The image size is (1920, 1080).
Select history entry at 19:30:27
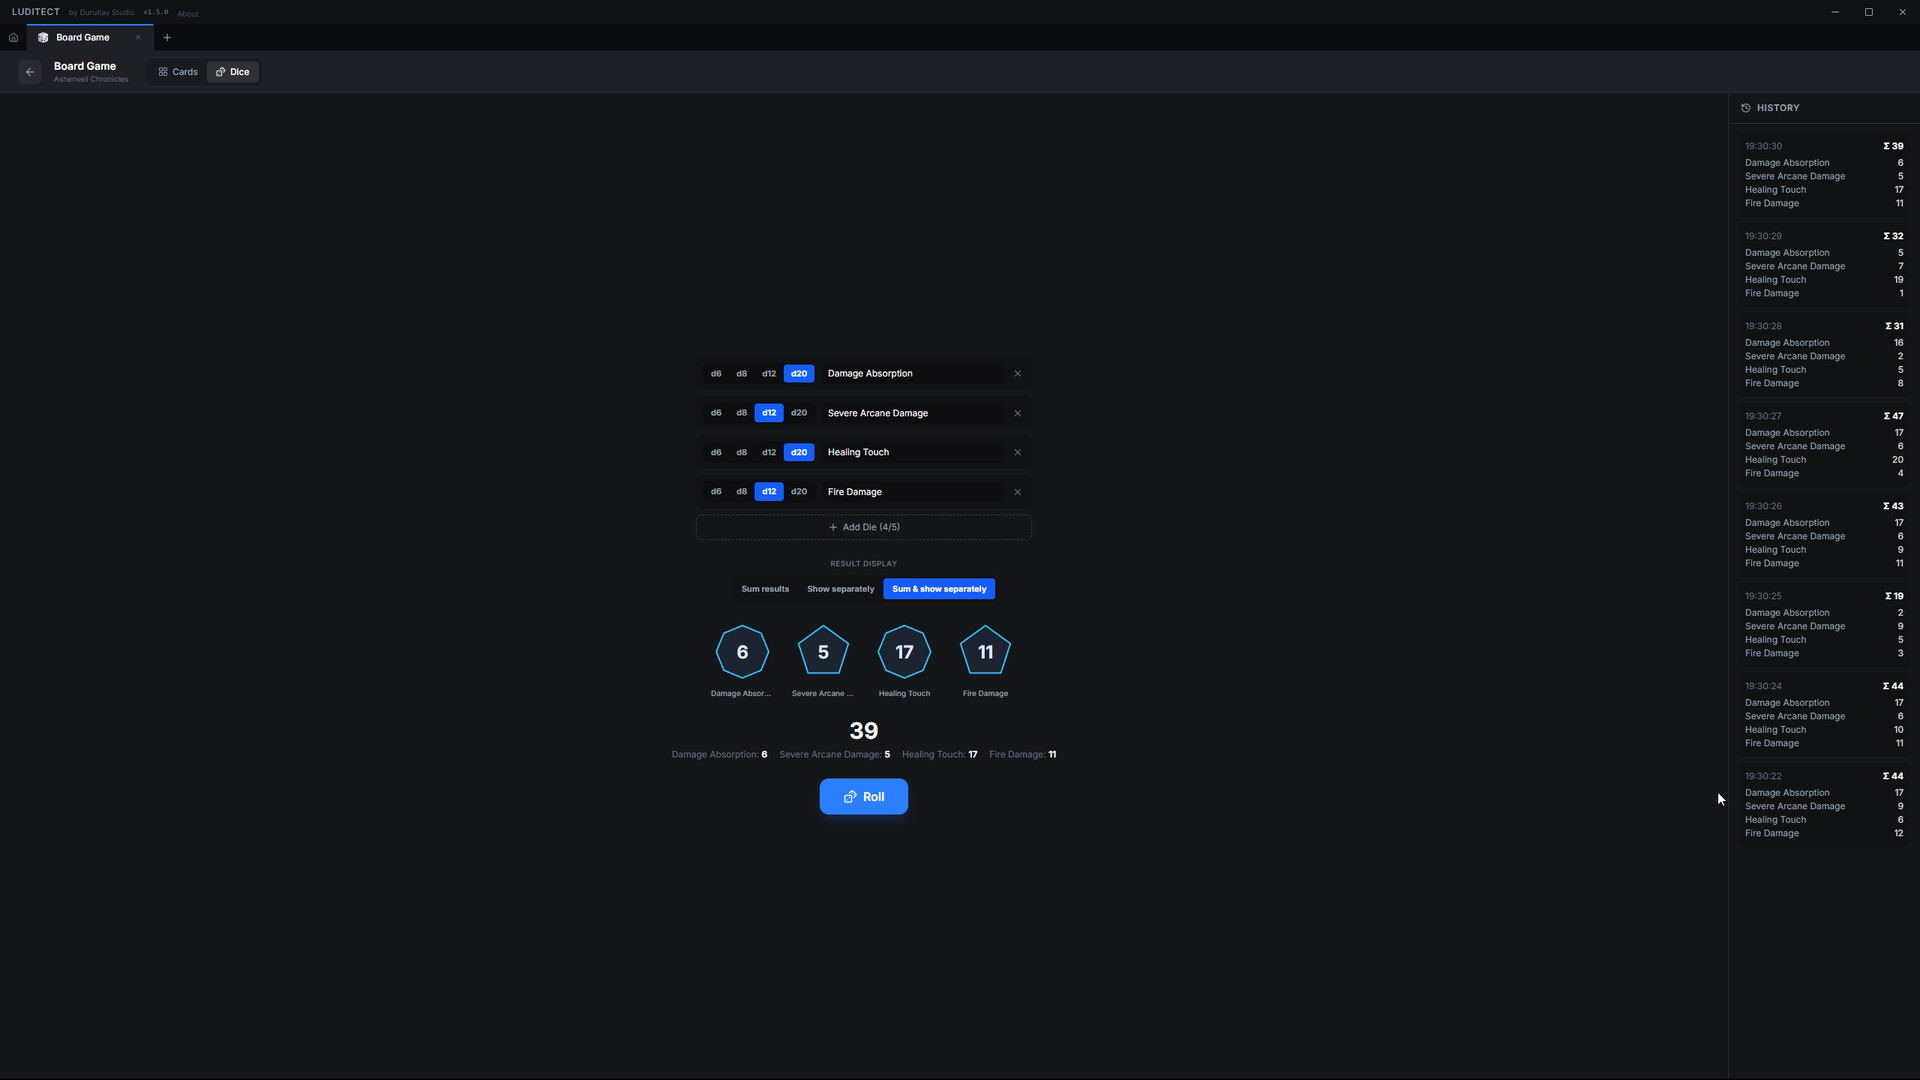point(1824,445)
